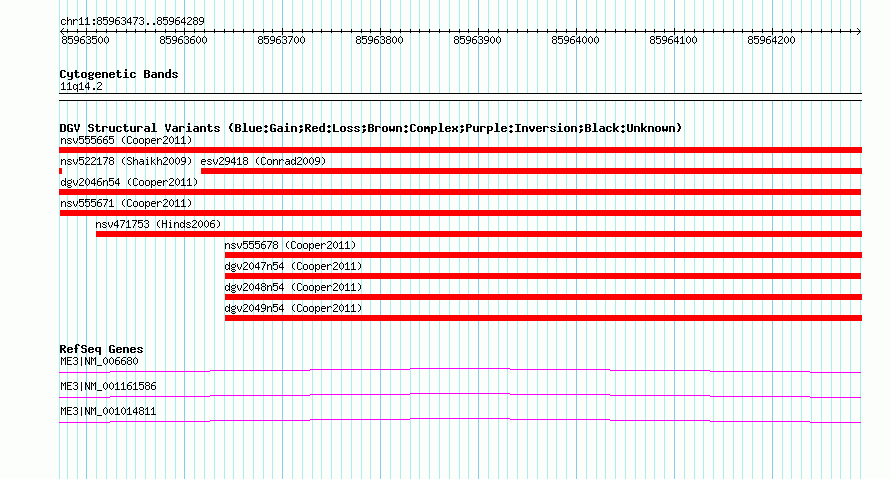Select the 11q14.2 cytogenetic band label
This screenshot has height=479, width=890.
coord(81,86)
